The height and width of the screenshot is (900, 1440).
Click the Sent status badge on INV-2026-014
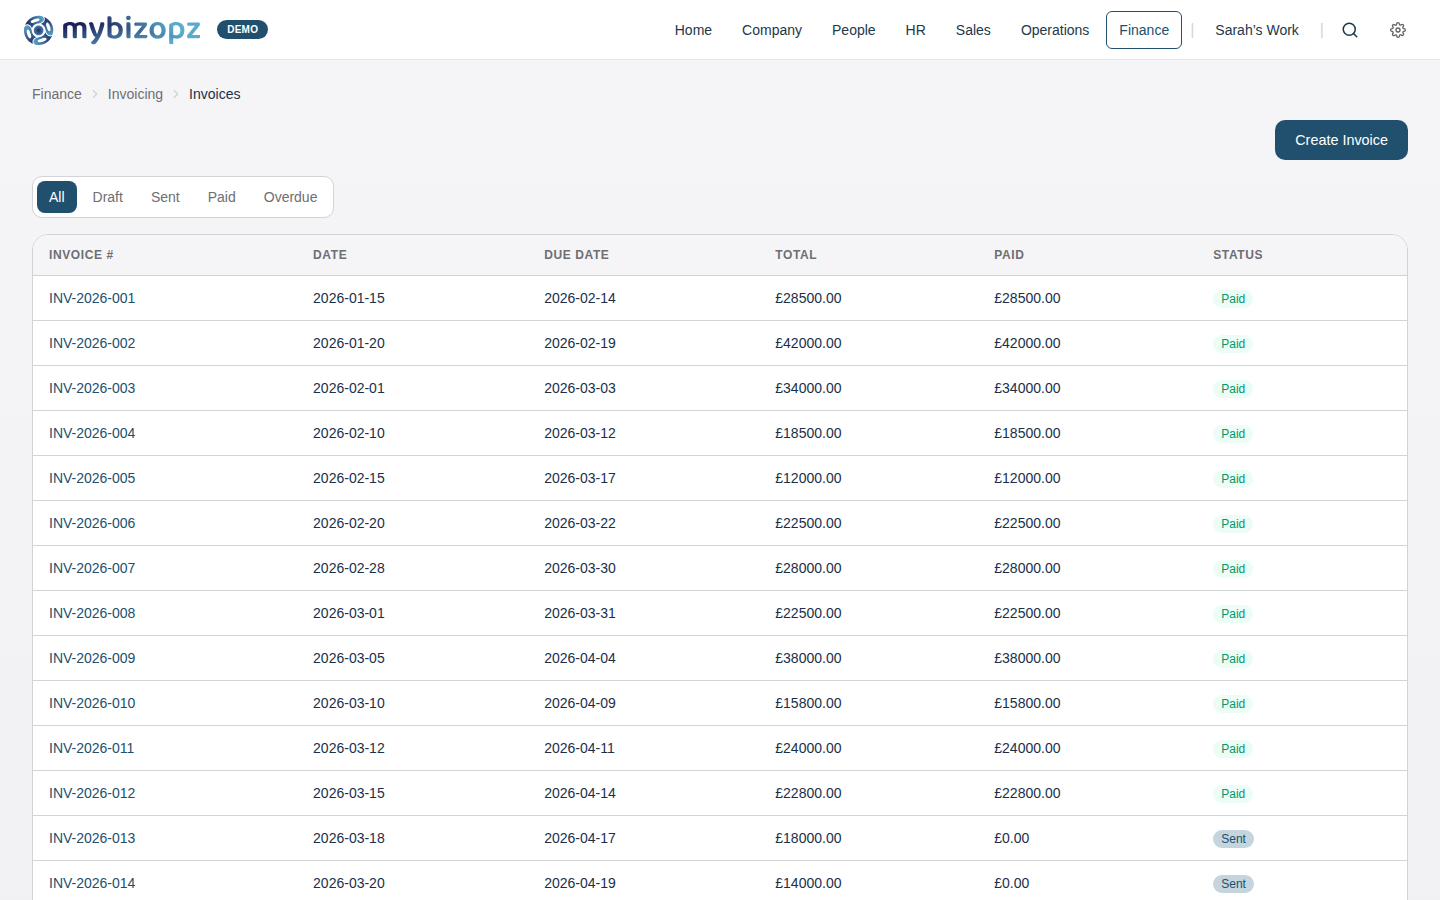pos(1233,884)
